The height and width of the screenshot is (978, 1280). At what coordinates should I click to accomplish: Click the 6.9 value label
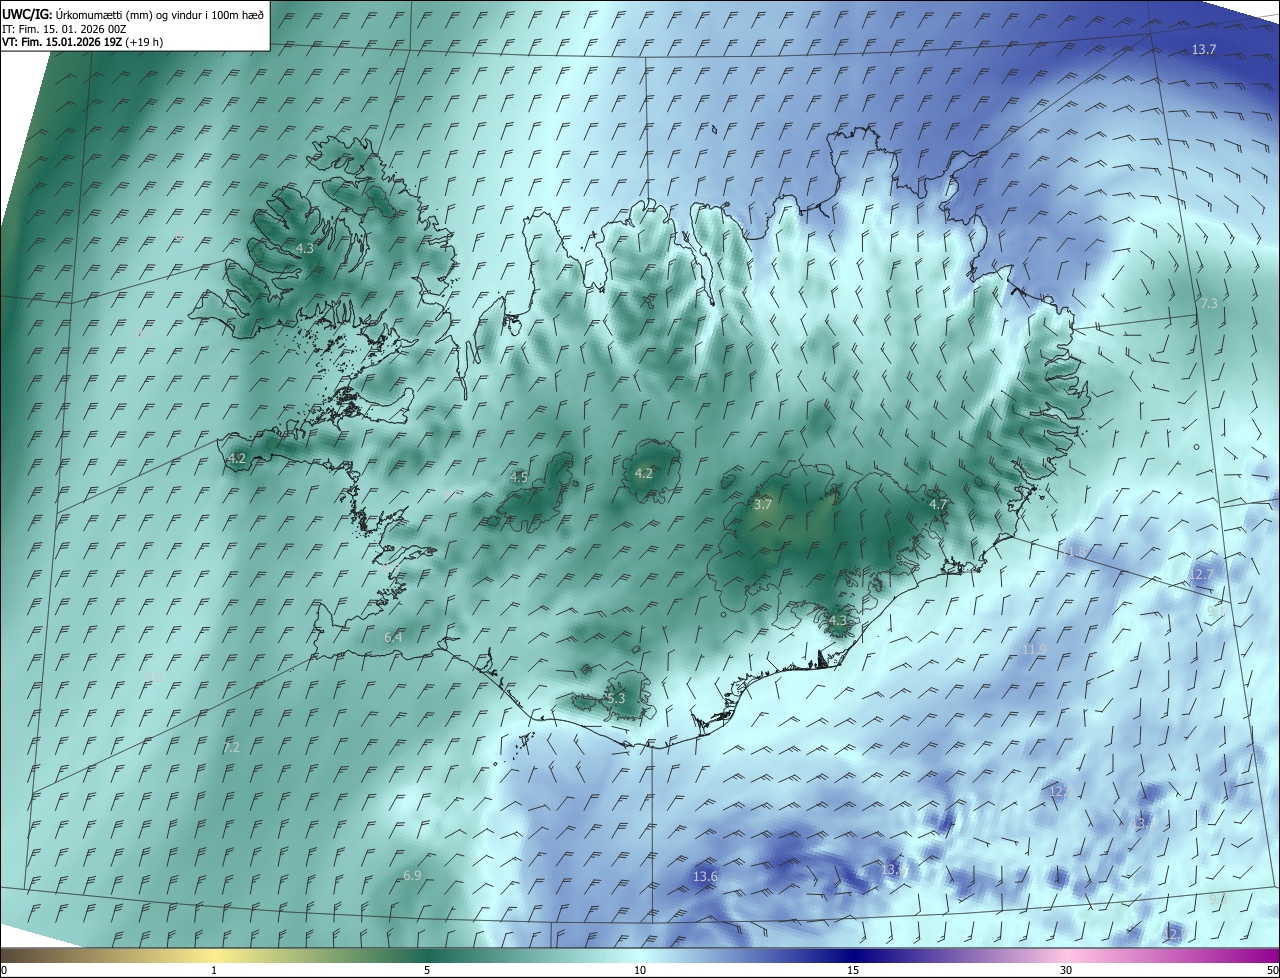tap(412, 876)
